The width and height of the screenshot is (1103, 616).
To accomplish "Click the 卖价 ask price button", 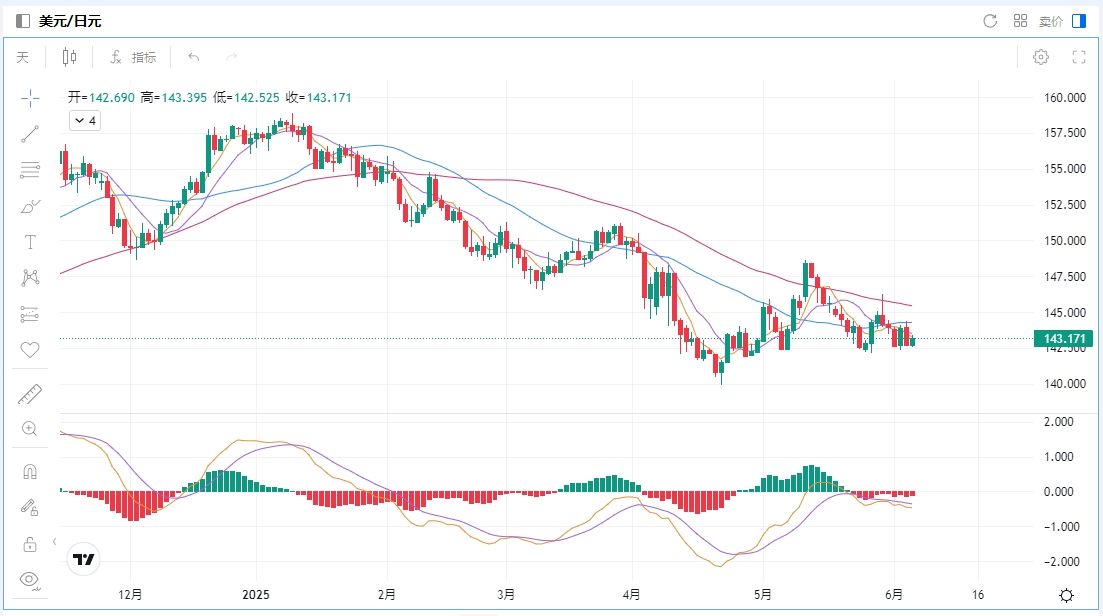I will coord(1050,21).
